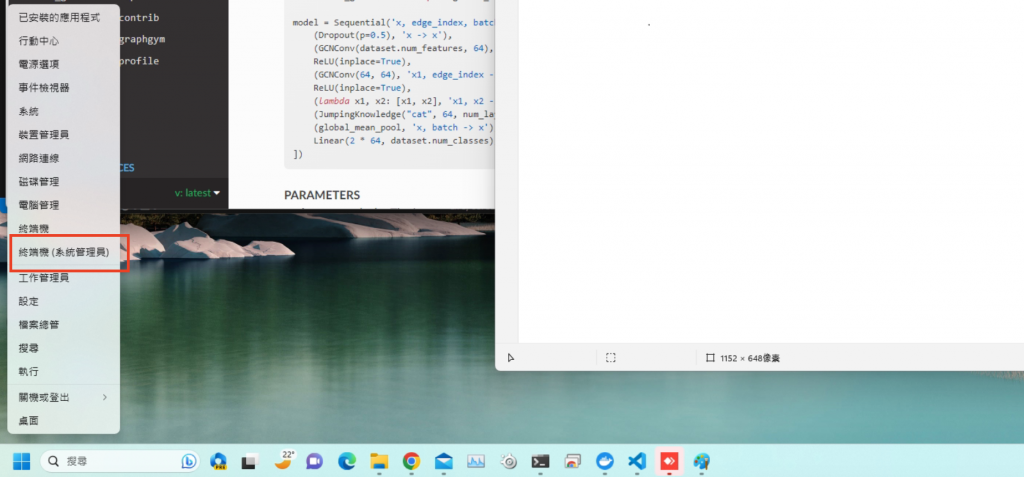
Task: Launch Teams Chat from the taskbar
Action: point(314,462)
